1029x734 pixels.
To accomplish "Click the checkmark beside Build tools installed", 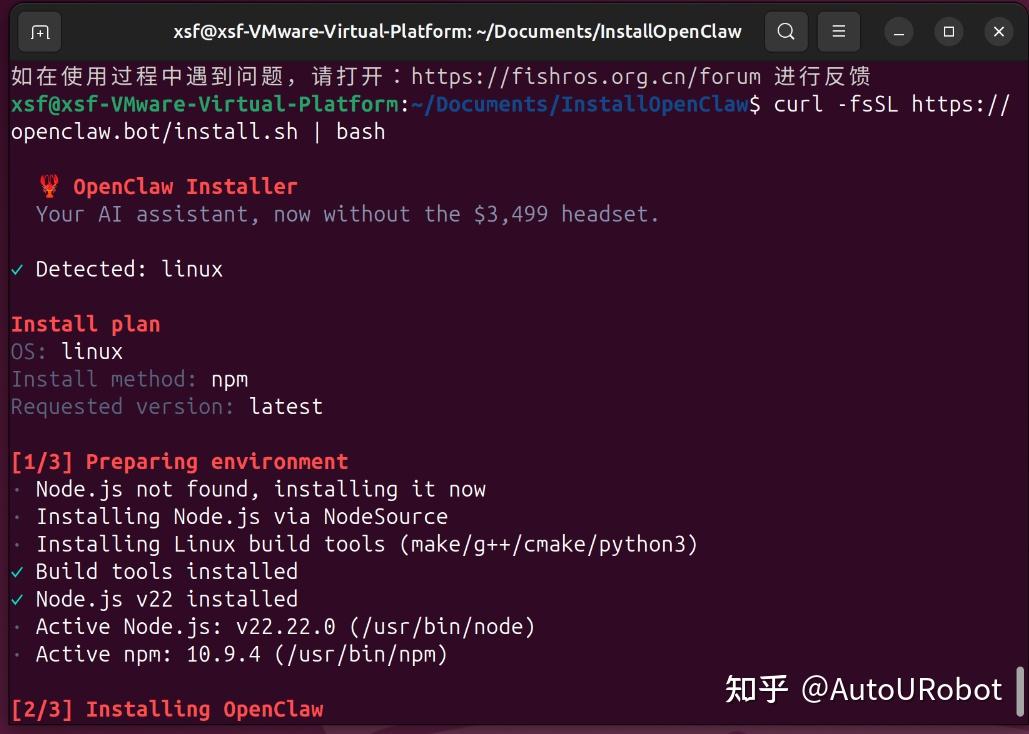I will [17, 572].
